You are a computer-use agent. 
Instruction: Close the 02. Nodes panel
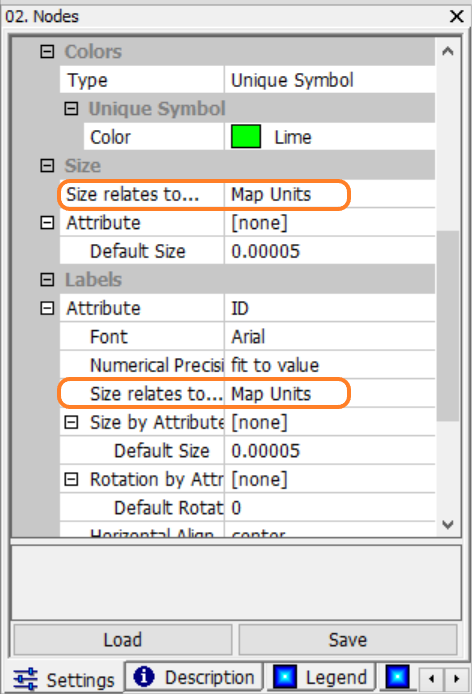tap(457, 16)
